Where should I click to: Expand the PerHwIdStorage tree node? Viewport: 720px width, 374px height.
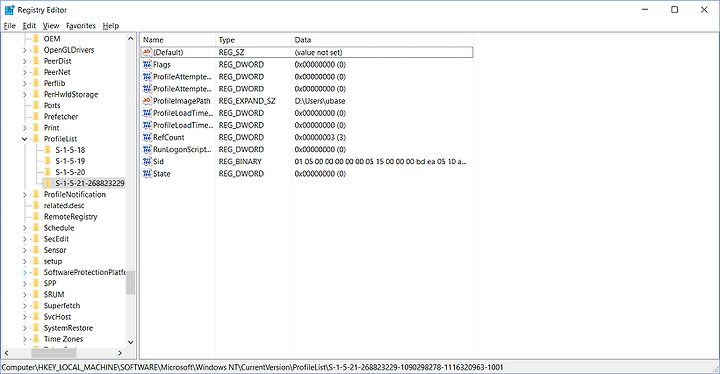[25, 95]
